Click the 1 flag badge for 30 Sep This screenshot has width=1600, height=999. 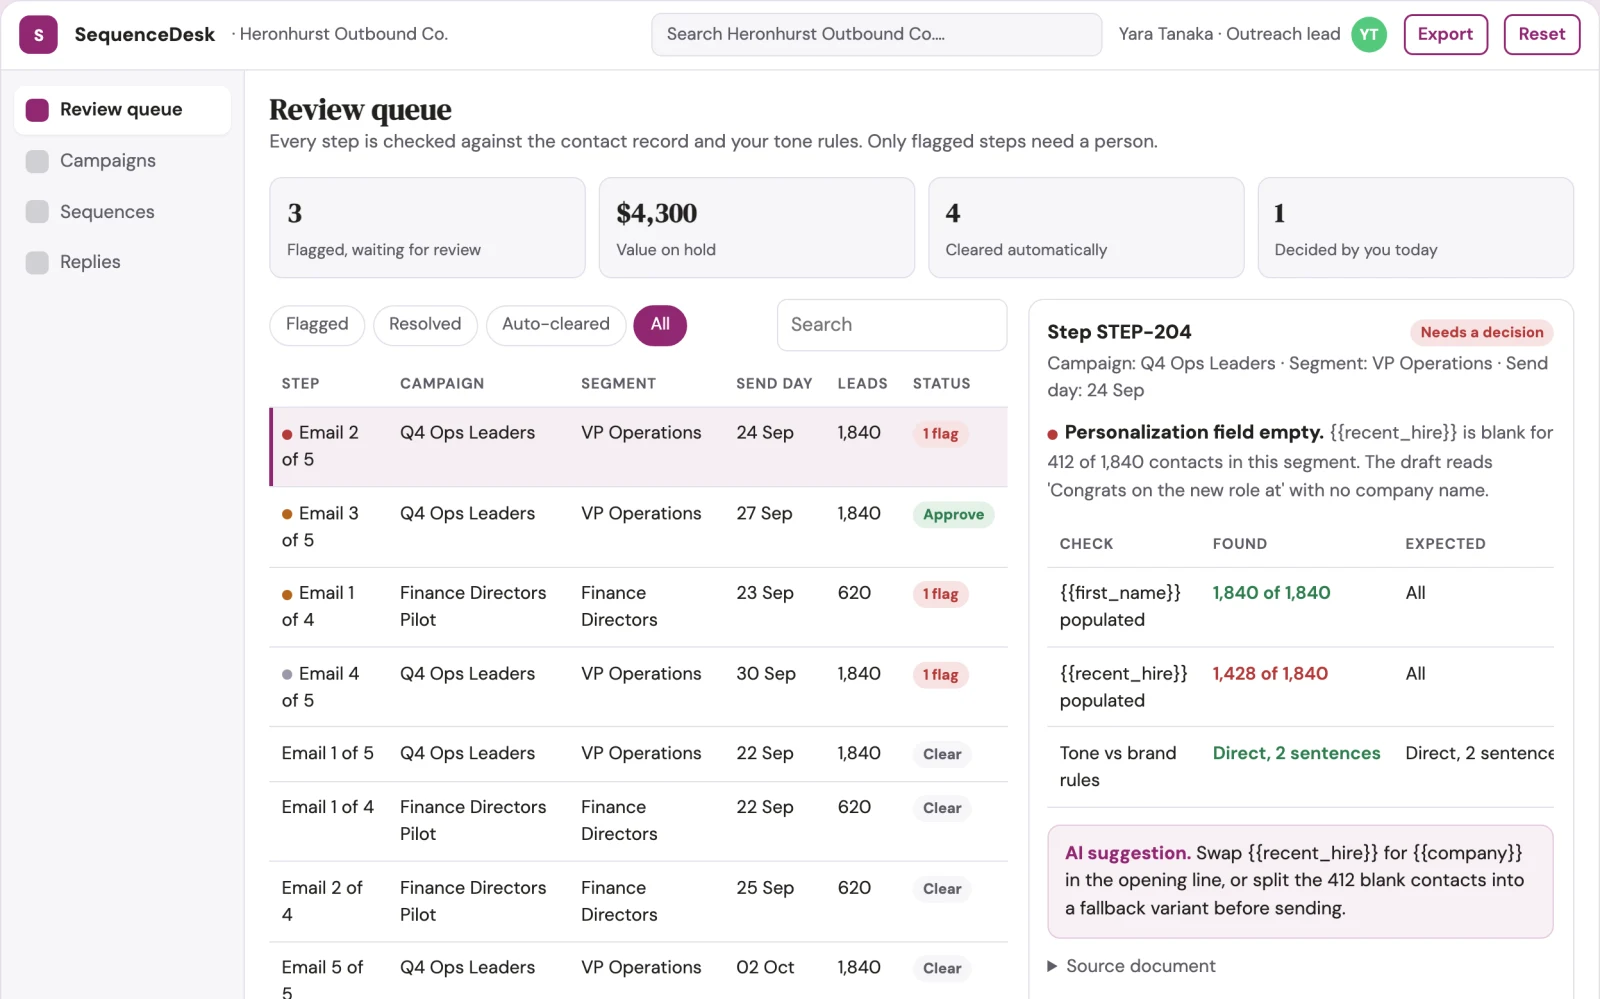click(940, 675)
